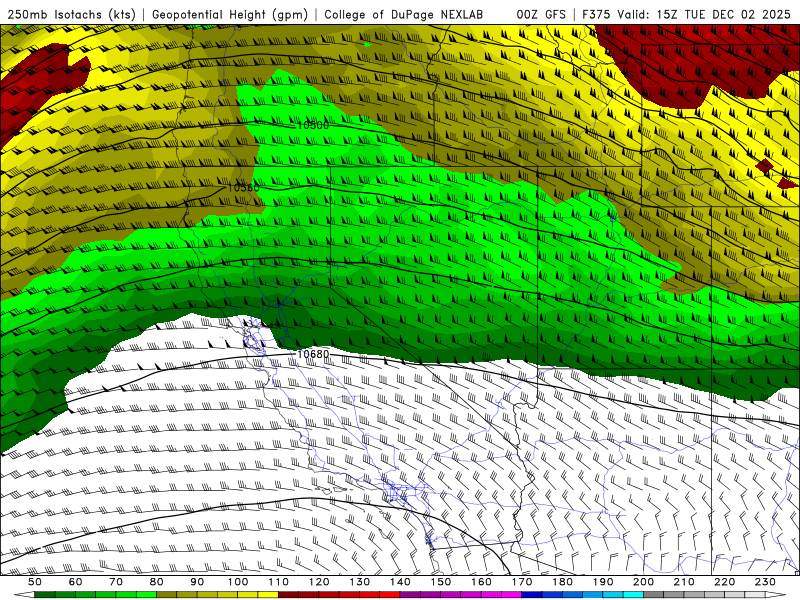The width and height of the screenshot is (800, 600).
Task: Click the 220 value on the color scale
Action: pos(724,582)
